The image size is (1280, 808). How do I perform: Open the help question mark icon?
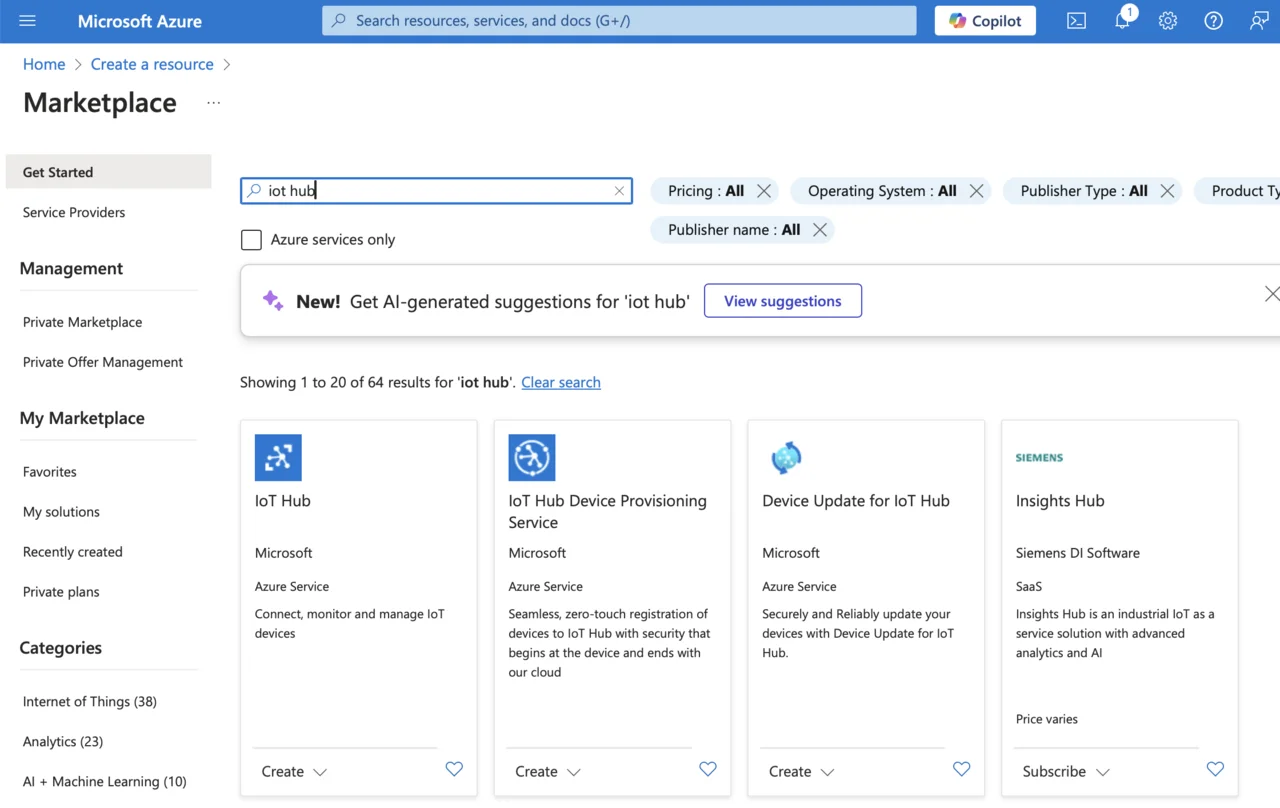tap(1213, 21)
